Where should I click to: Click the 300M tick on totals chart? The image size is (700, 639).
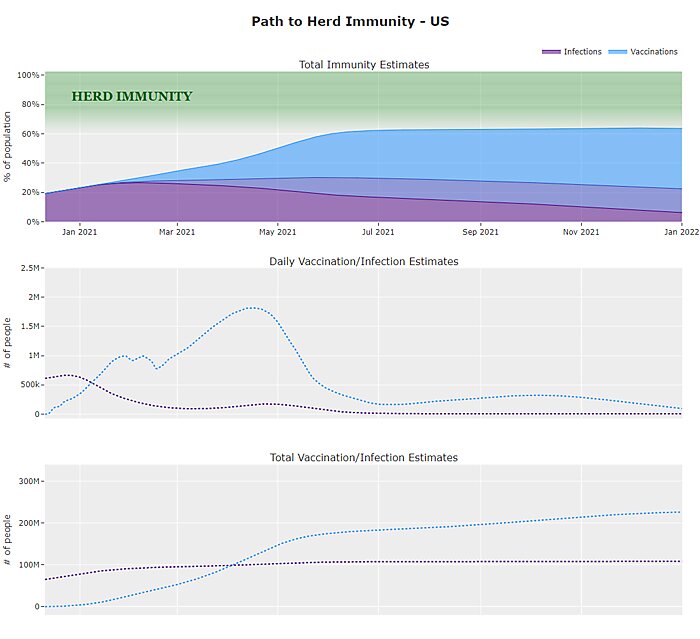(27, 481)
